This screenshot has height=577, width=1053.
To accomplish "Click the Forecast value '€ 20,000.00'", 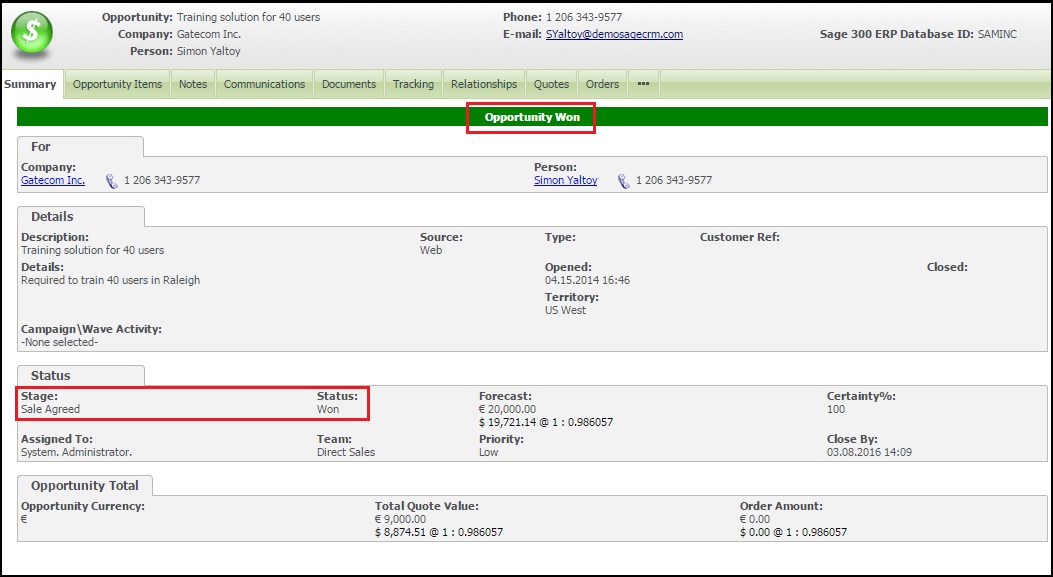I will pyautogui.click(x=508, y=409).
